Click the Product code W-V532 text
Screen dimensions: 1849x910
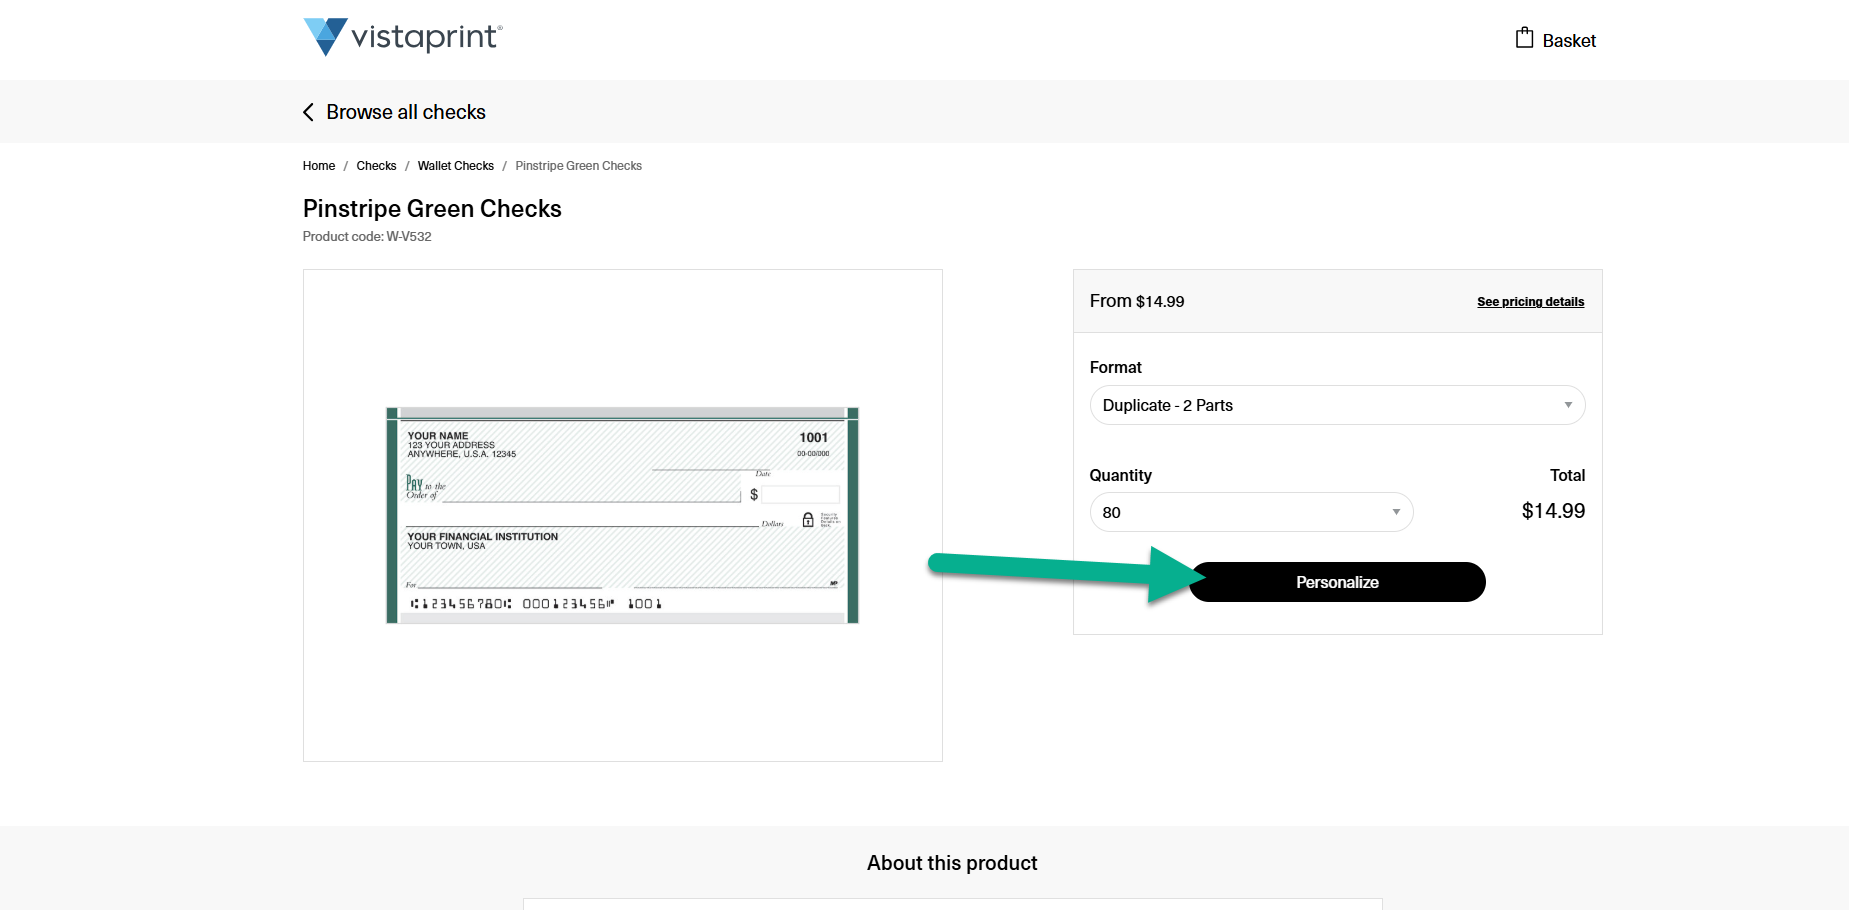point(367,237)
